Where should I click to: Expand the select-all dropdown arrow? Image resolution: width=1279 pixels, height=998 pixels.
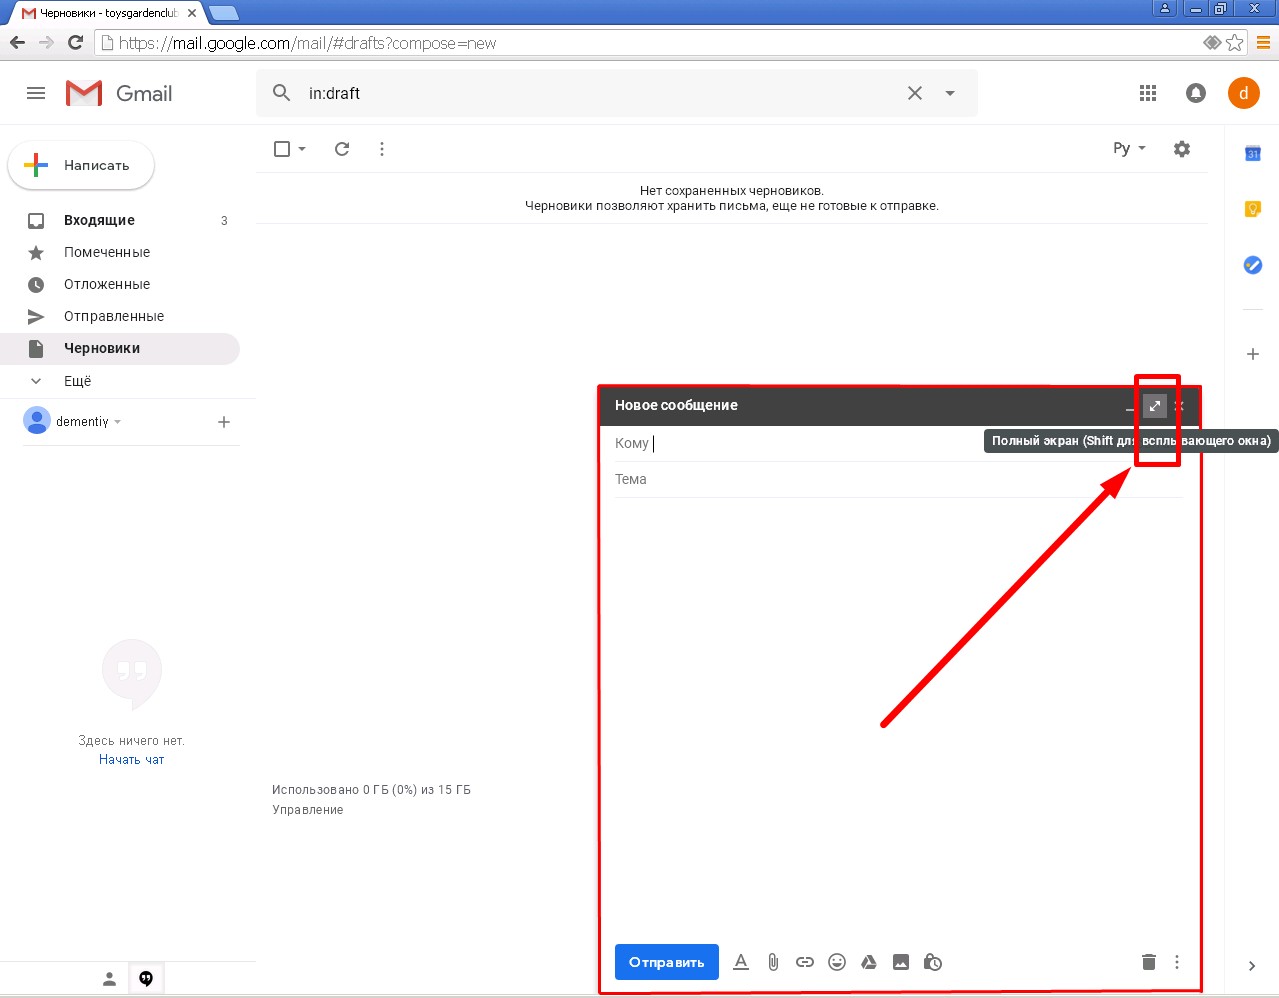[302, 149]
